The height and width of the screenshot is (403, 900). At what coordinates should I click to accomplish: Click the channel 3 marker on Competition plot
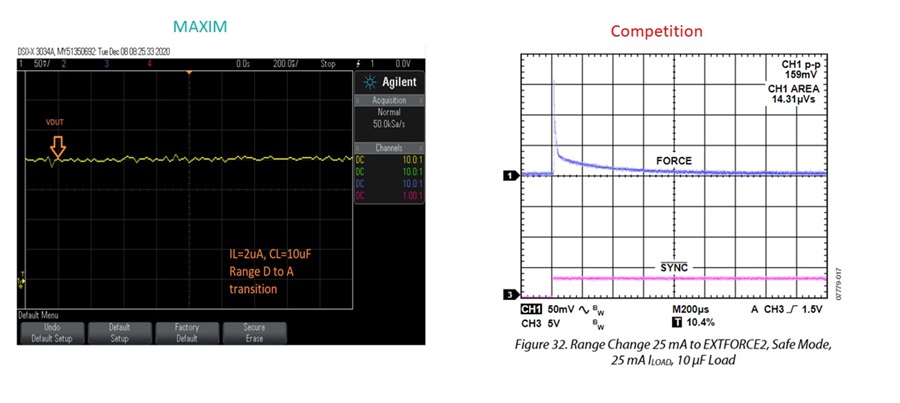(509, 295)
